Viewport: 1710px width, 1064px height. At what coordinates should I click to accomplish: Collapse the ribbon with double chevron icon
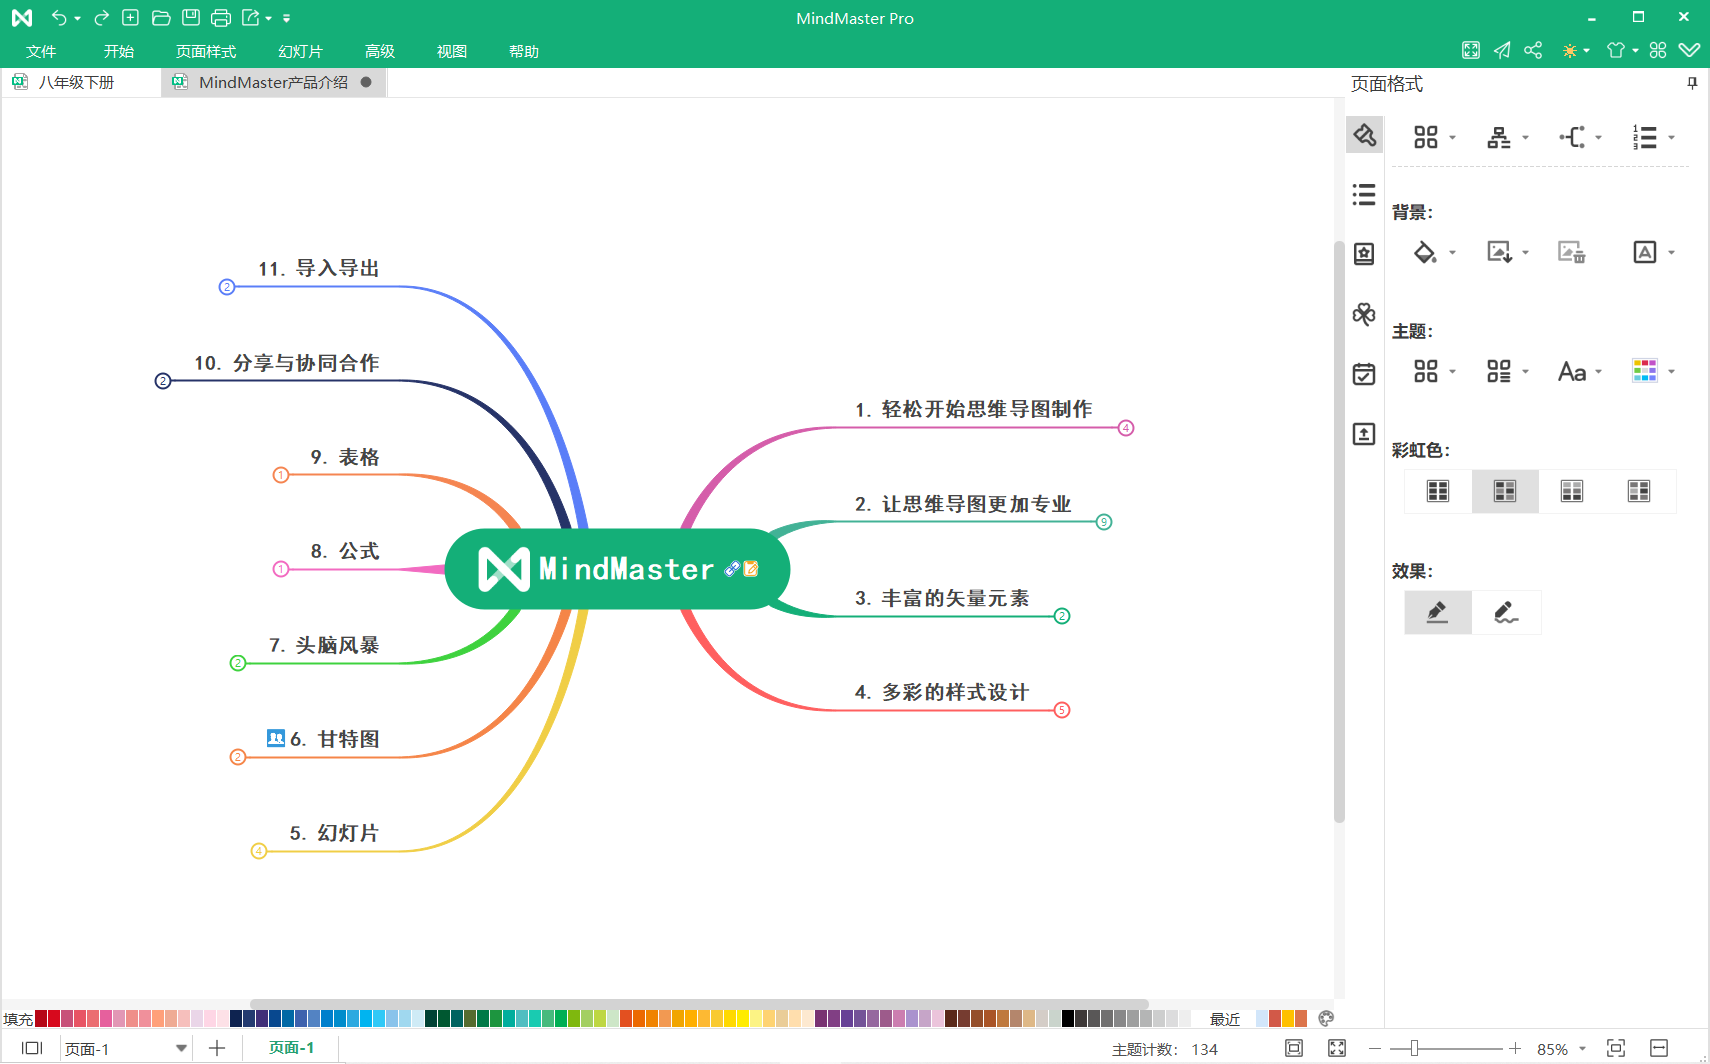click(x=1689, y=50)
